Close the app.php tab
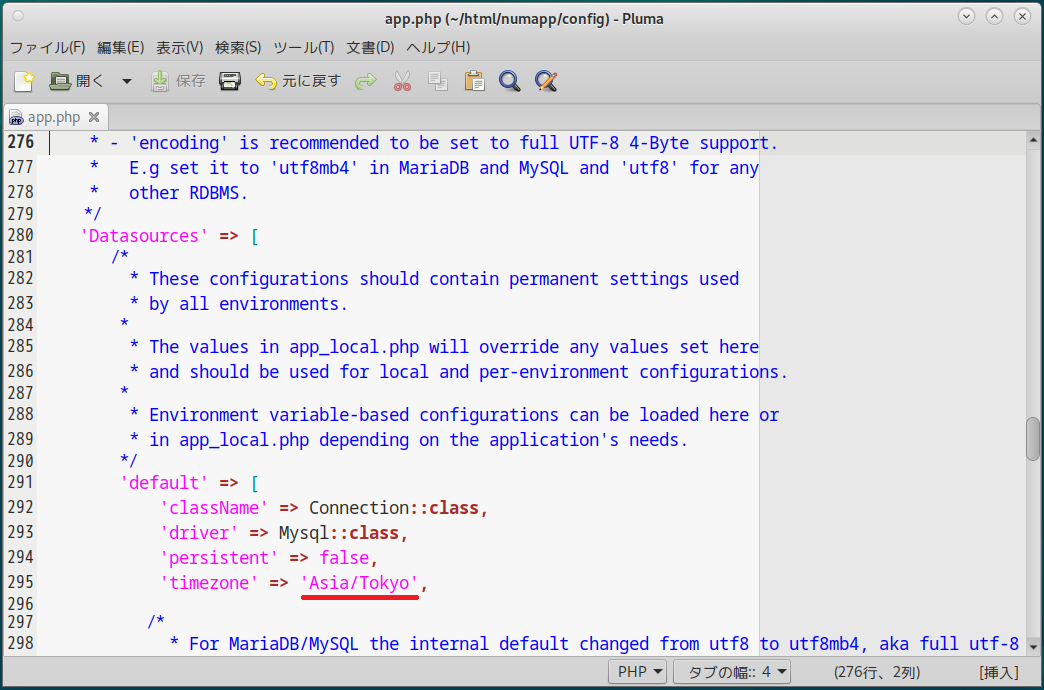Viewport: 1044px width, 690px height. (x=94, y=117)
